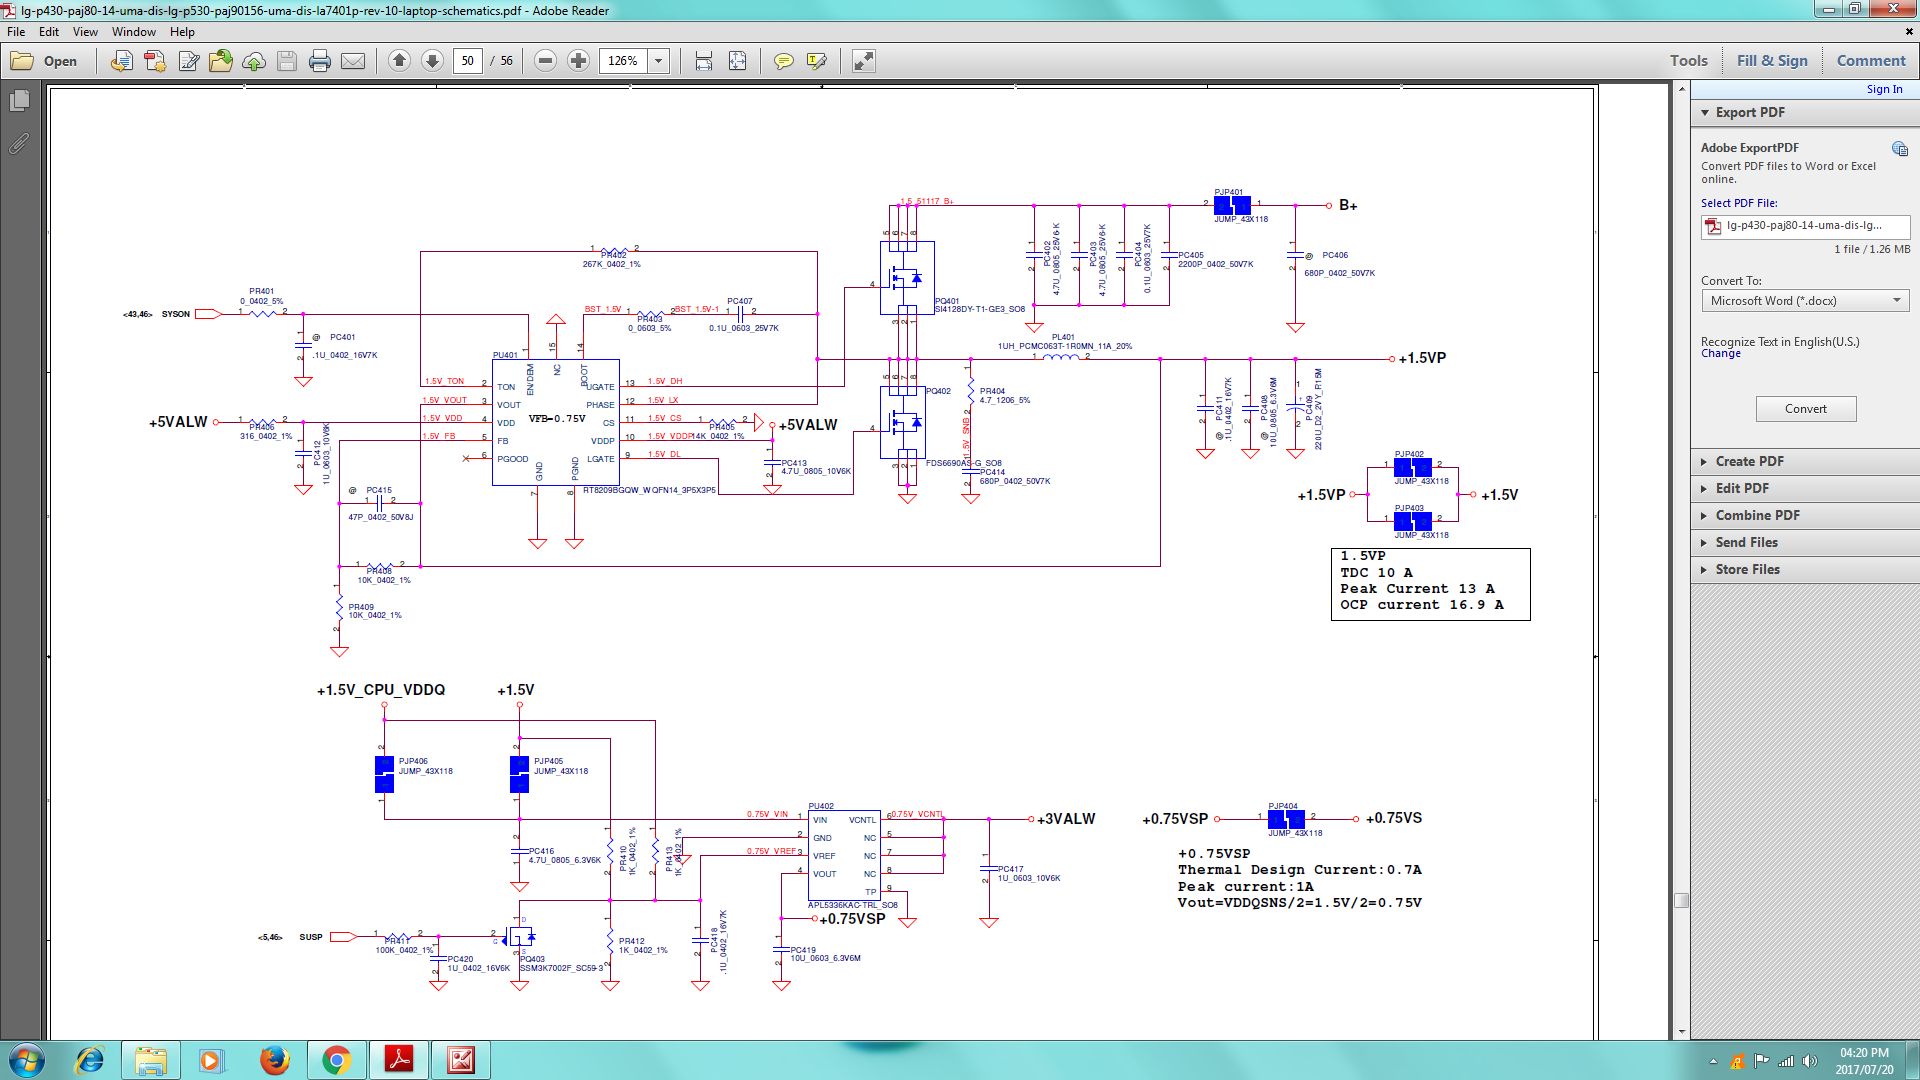Add a sticky note comment

point(784,61)
